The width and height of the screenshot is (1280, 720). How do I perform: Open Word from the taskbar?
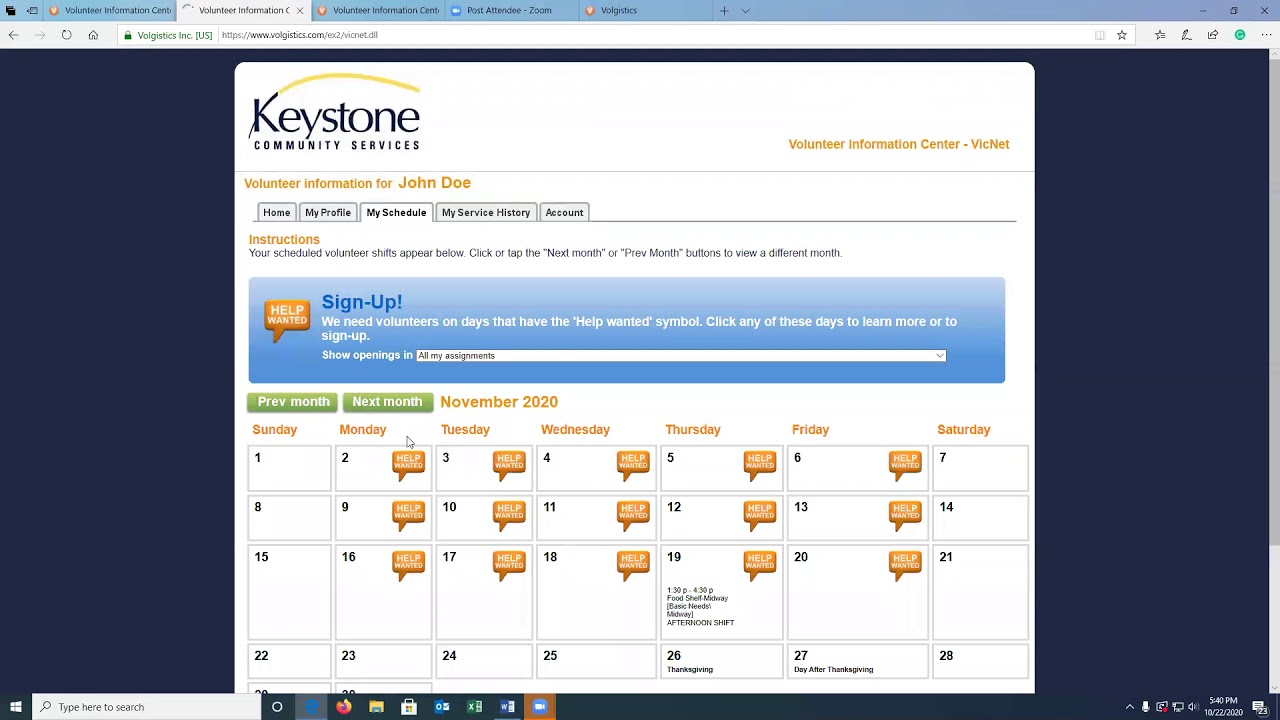pos(507,707)
